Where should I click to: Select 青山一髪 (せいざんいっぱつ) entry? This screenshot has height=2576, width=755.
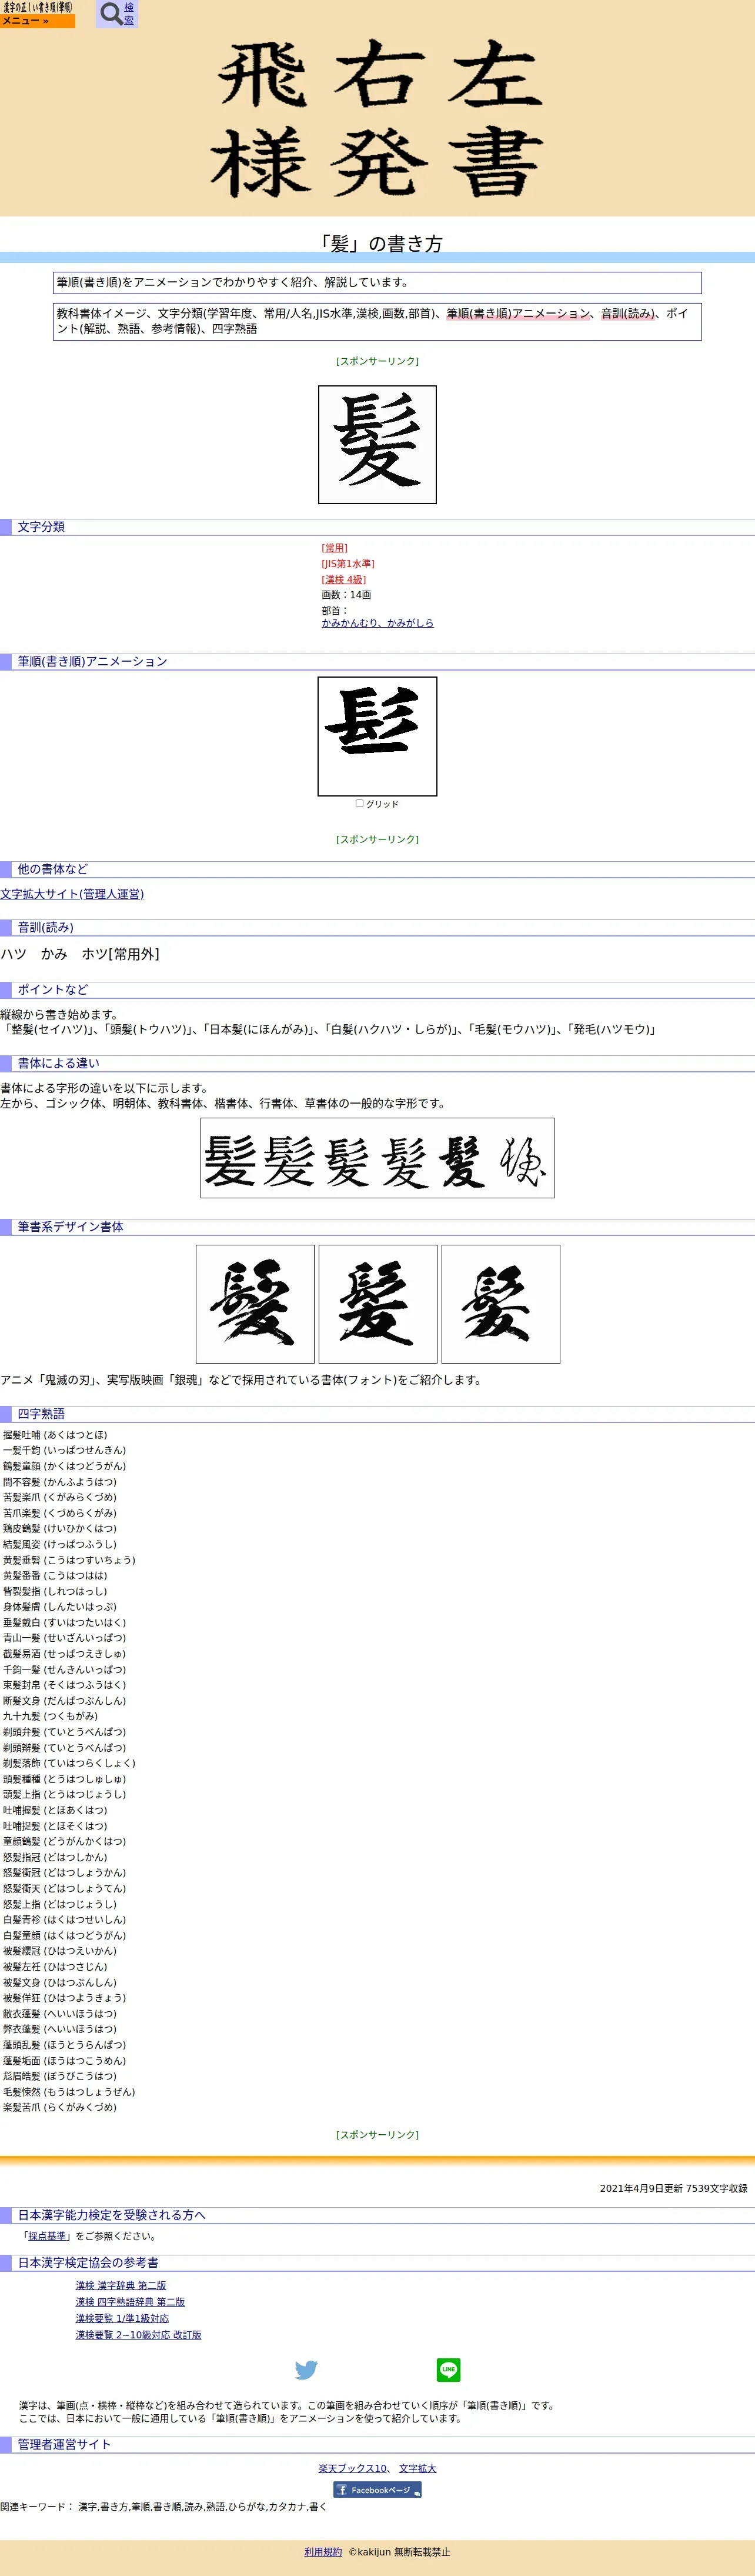(x=64, y=1638)
